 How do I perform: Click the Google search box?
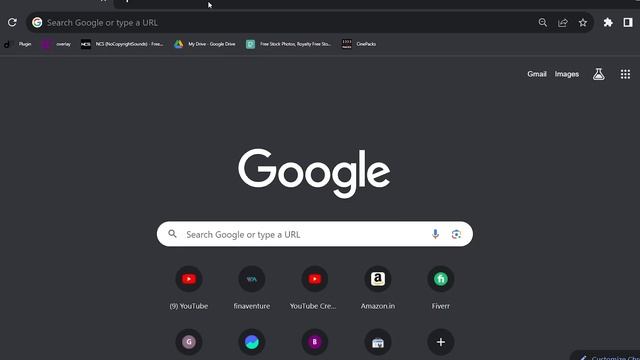(315, 234)
